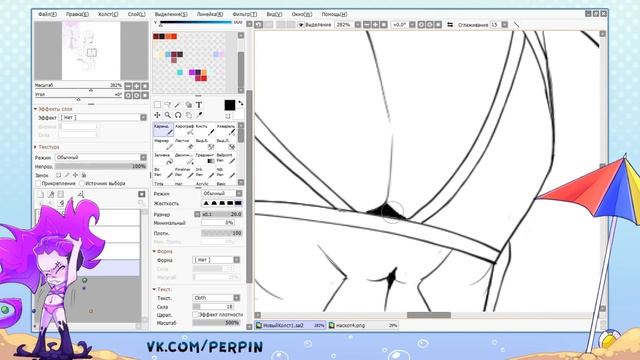Screen dimensions: 640x360
Task: Toggle lock transparency icon next to Замок
Action: point(58,175)
